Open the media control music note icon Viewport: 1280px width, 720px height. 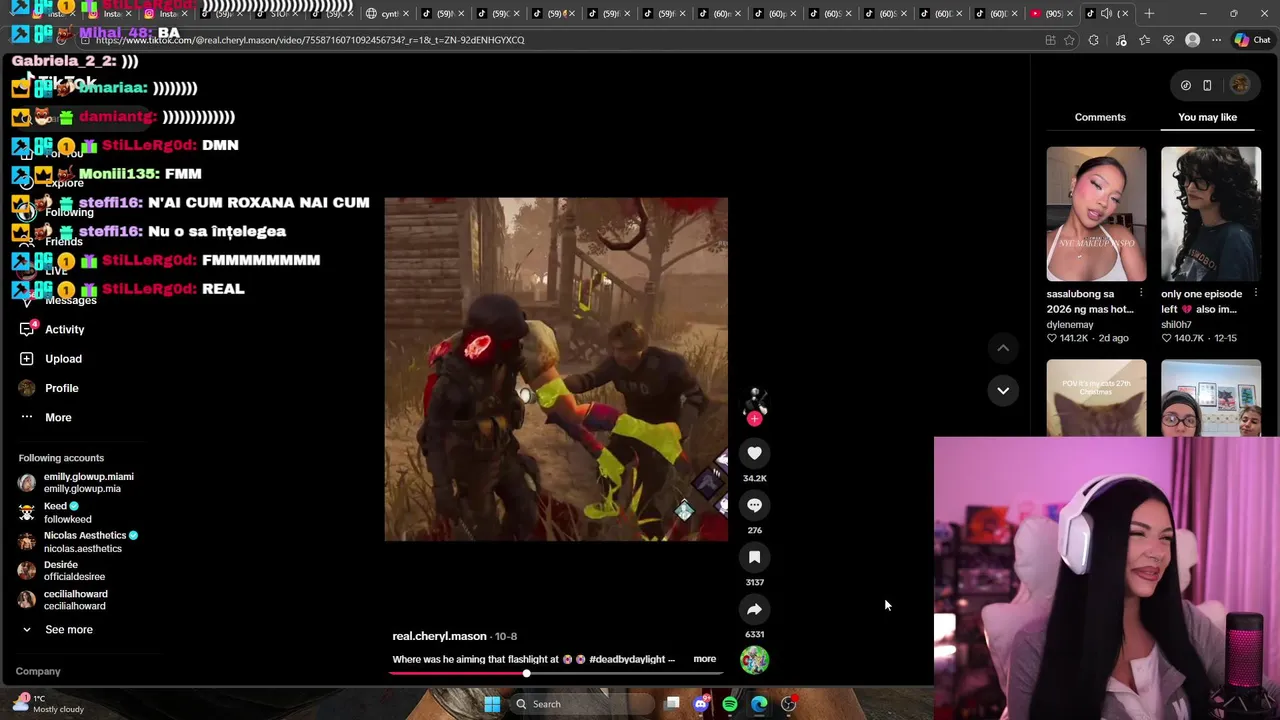tap(1120, 40)
